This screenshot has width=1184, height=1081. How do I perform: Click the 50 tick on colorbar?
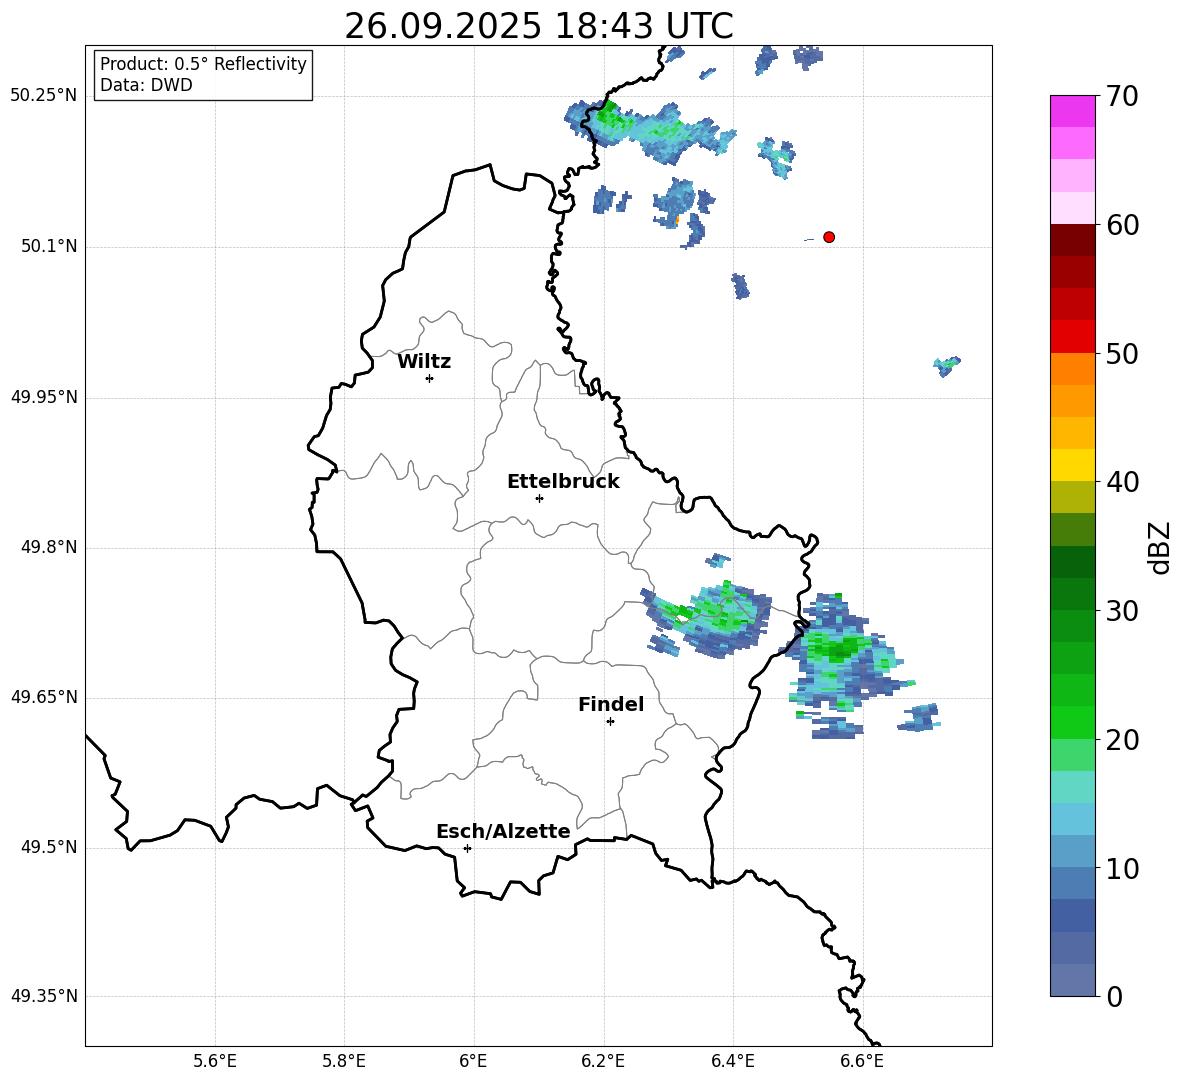pyautogui.click(x=1122, y=353)
